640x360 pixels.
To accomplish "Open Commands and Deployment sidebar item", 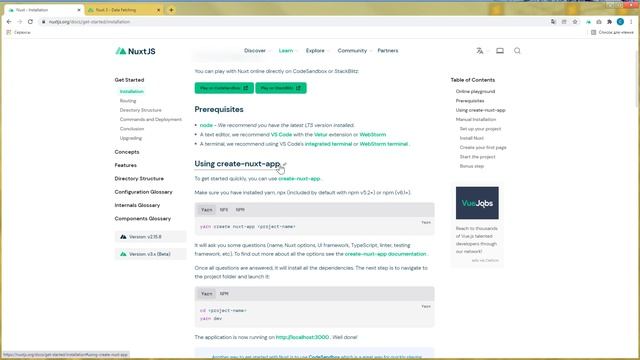I will pos(151,120).
